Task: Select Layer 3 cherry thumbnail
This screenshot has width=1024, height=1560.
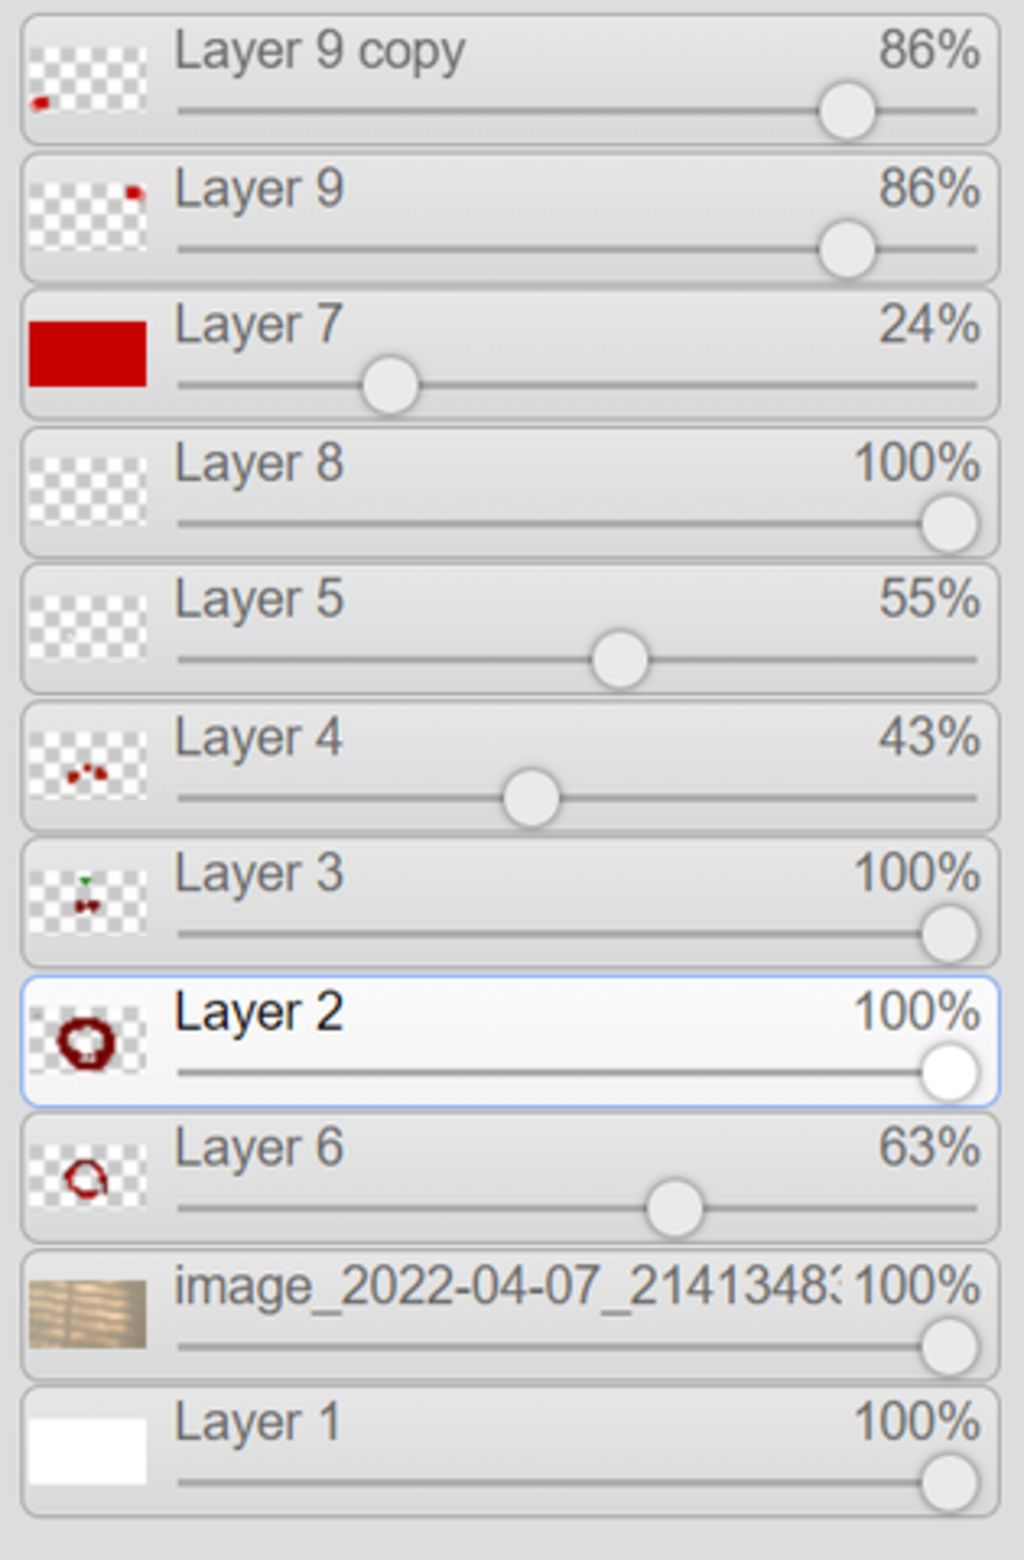Action: coord(88,902)
